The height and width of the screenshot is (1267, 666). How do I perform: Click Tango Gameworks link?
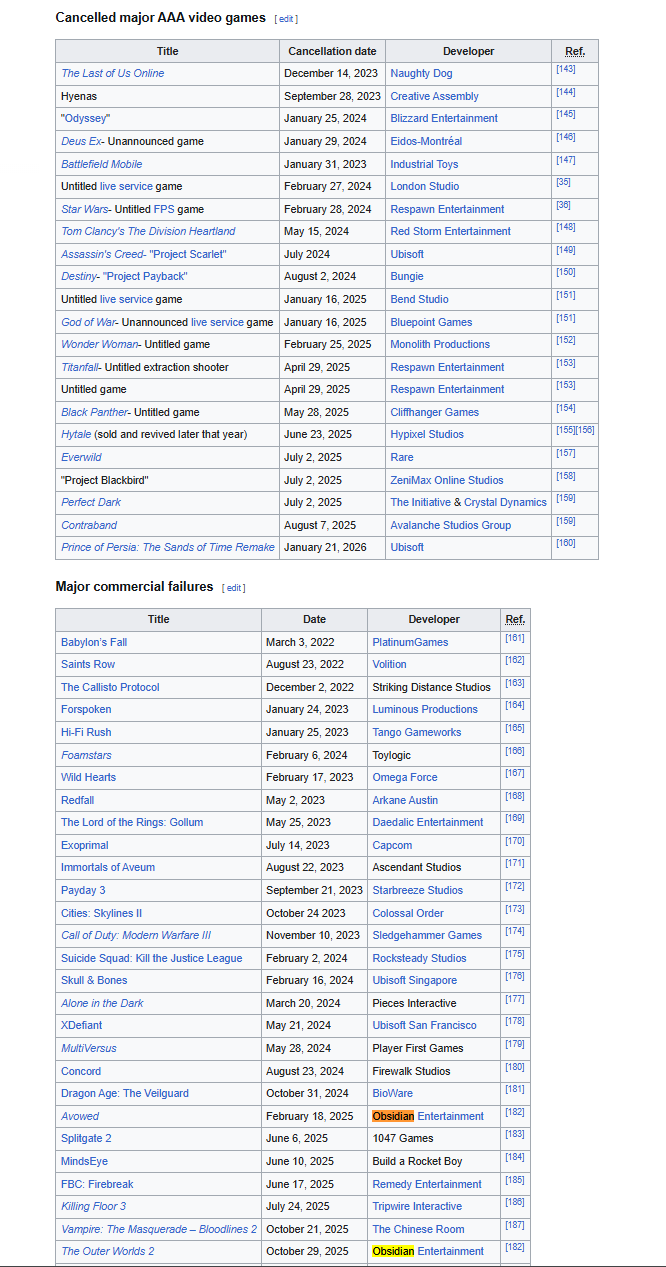[x=417, y=732]
